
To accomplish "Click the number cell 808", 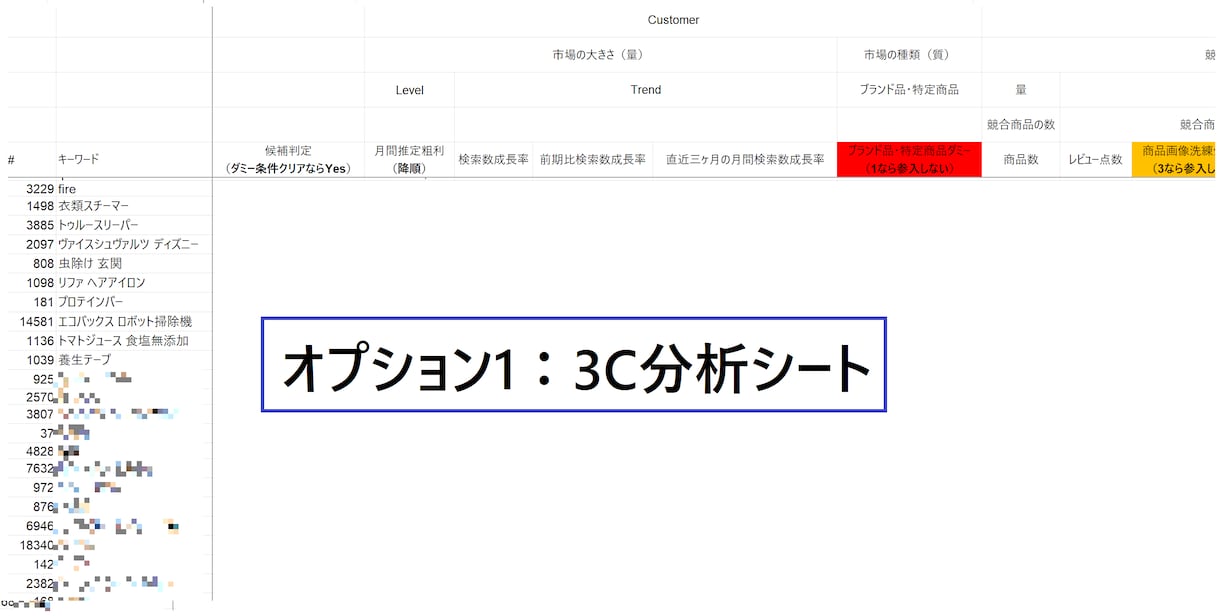I will coord(32,264).
